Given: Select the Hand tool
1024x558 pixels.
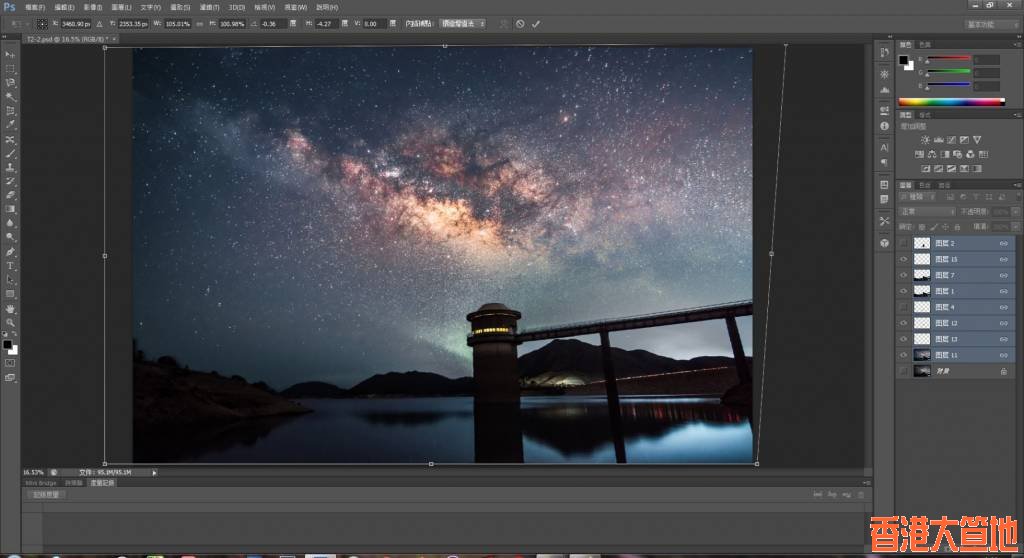Looking at the screenshot, I should [10, 308].
